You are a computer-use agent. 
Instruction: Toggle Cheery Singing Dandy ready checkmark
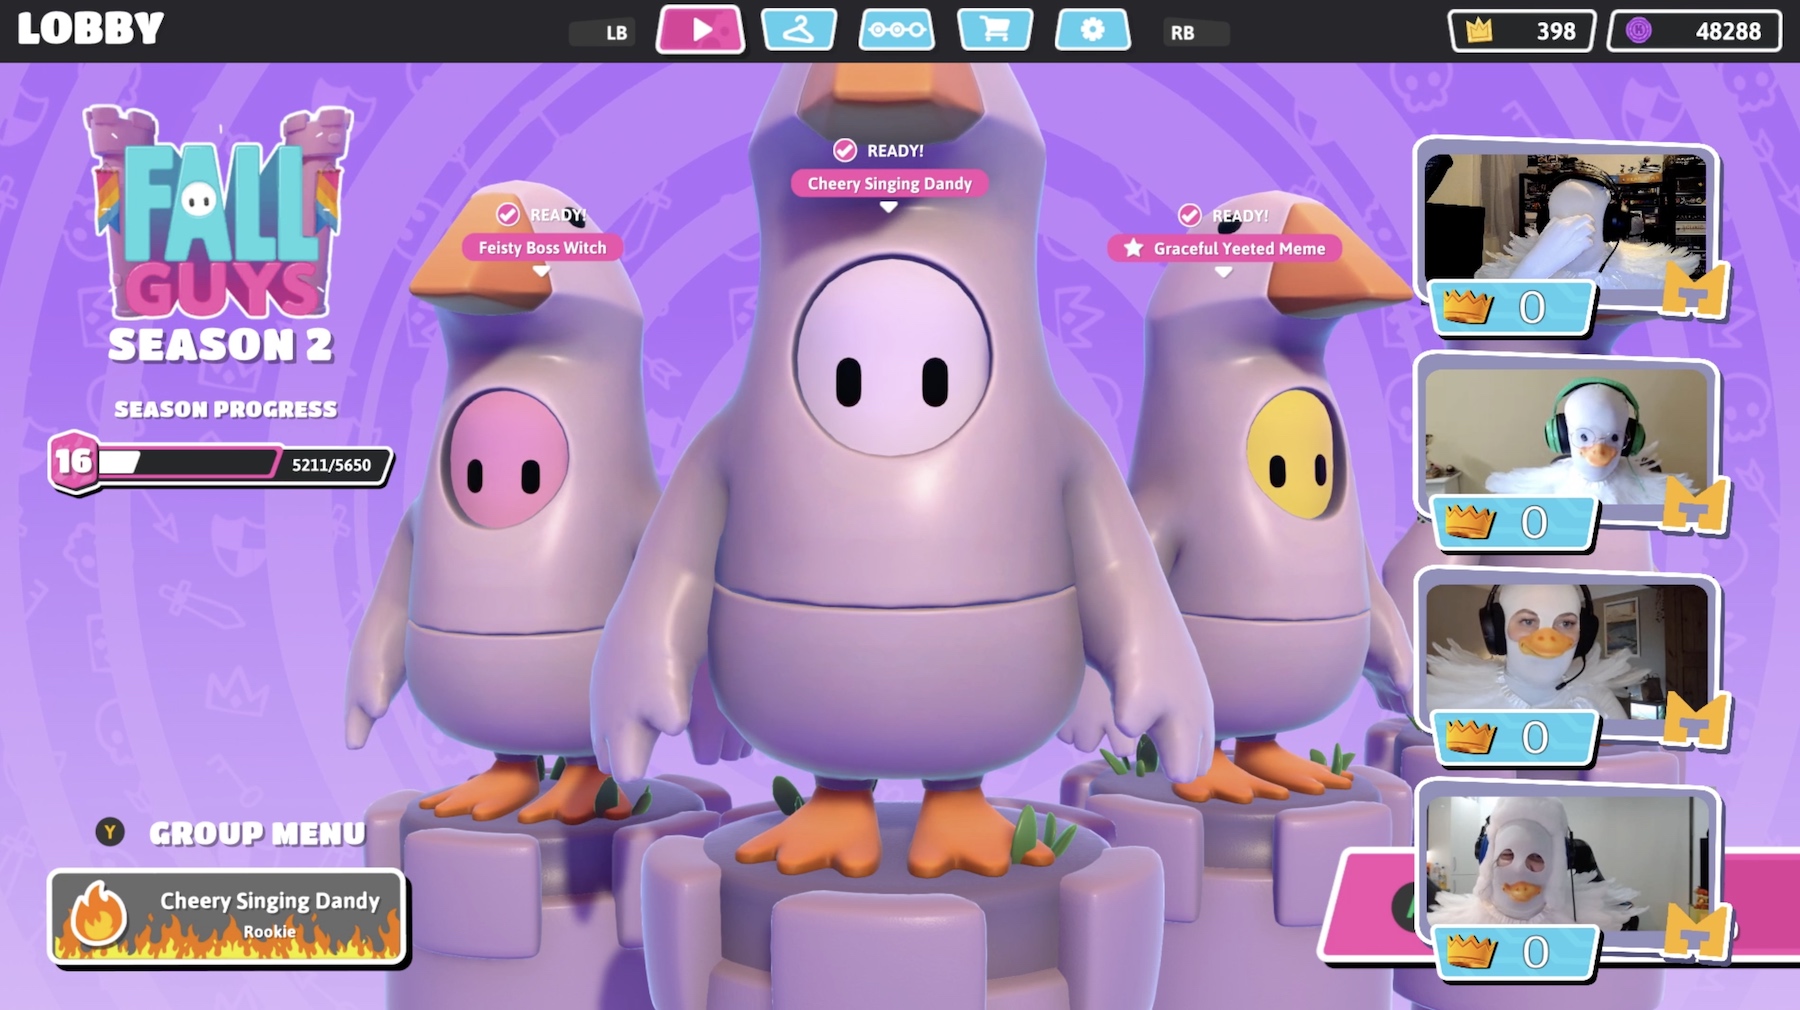[x=845, y=150]
